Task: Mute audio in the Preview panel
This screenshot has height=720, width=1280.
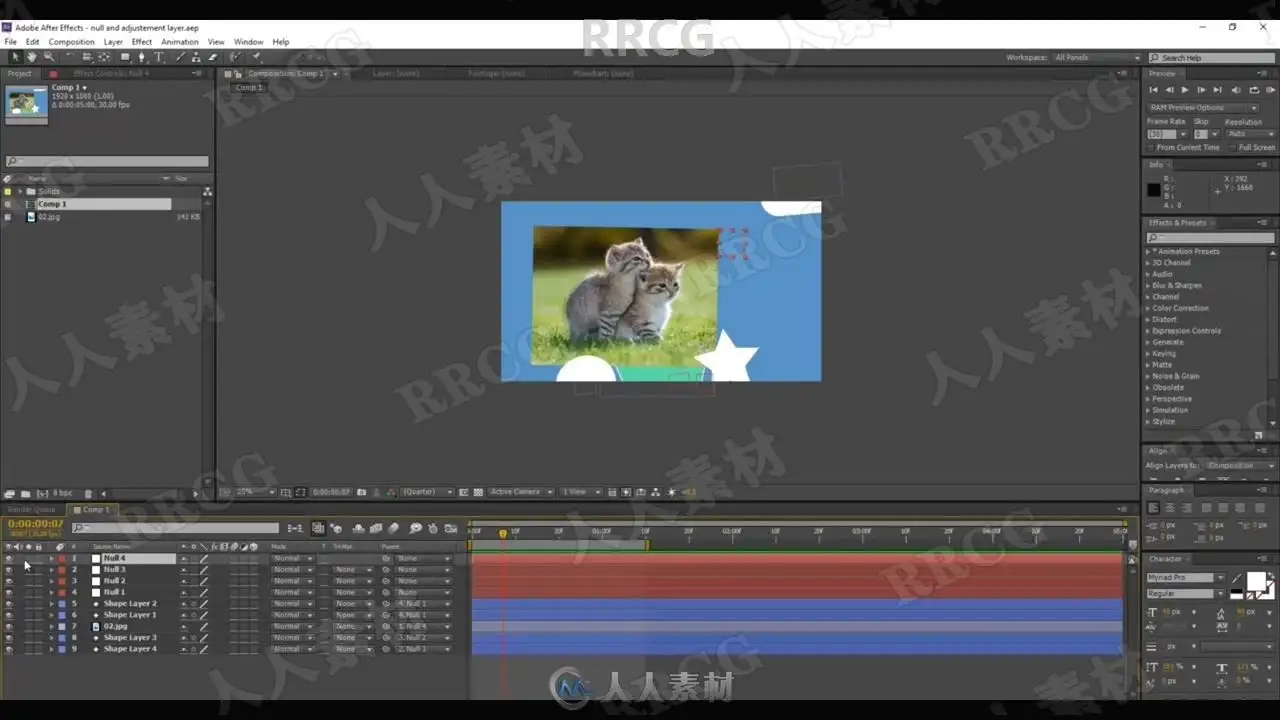Action: pos(1237,90)
